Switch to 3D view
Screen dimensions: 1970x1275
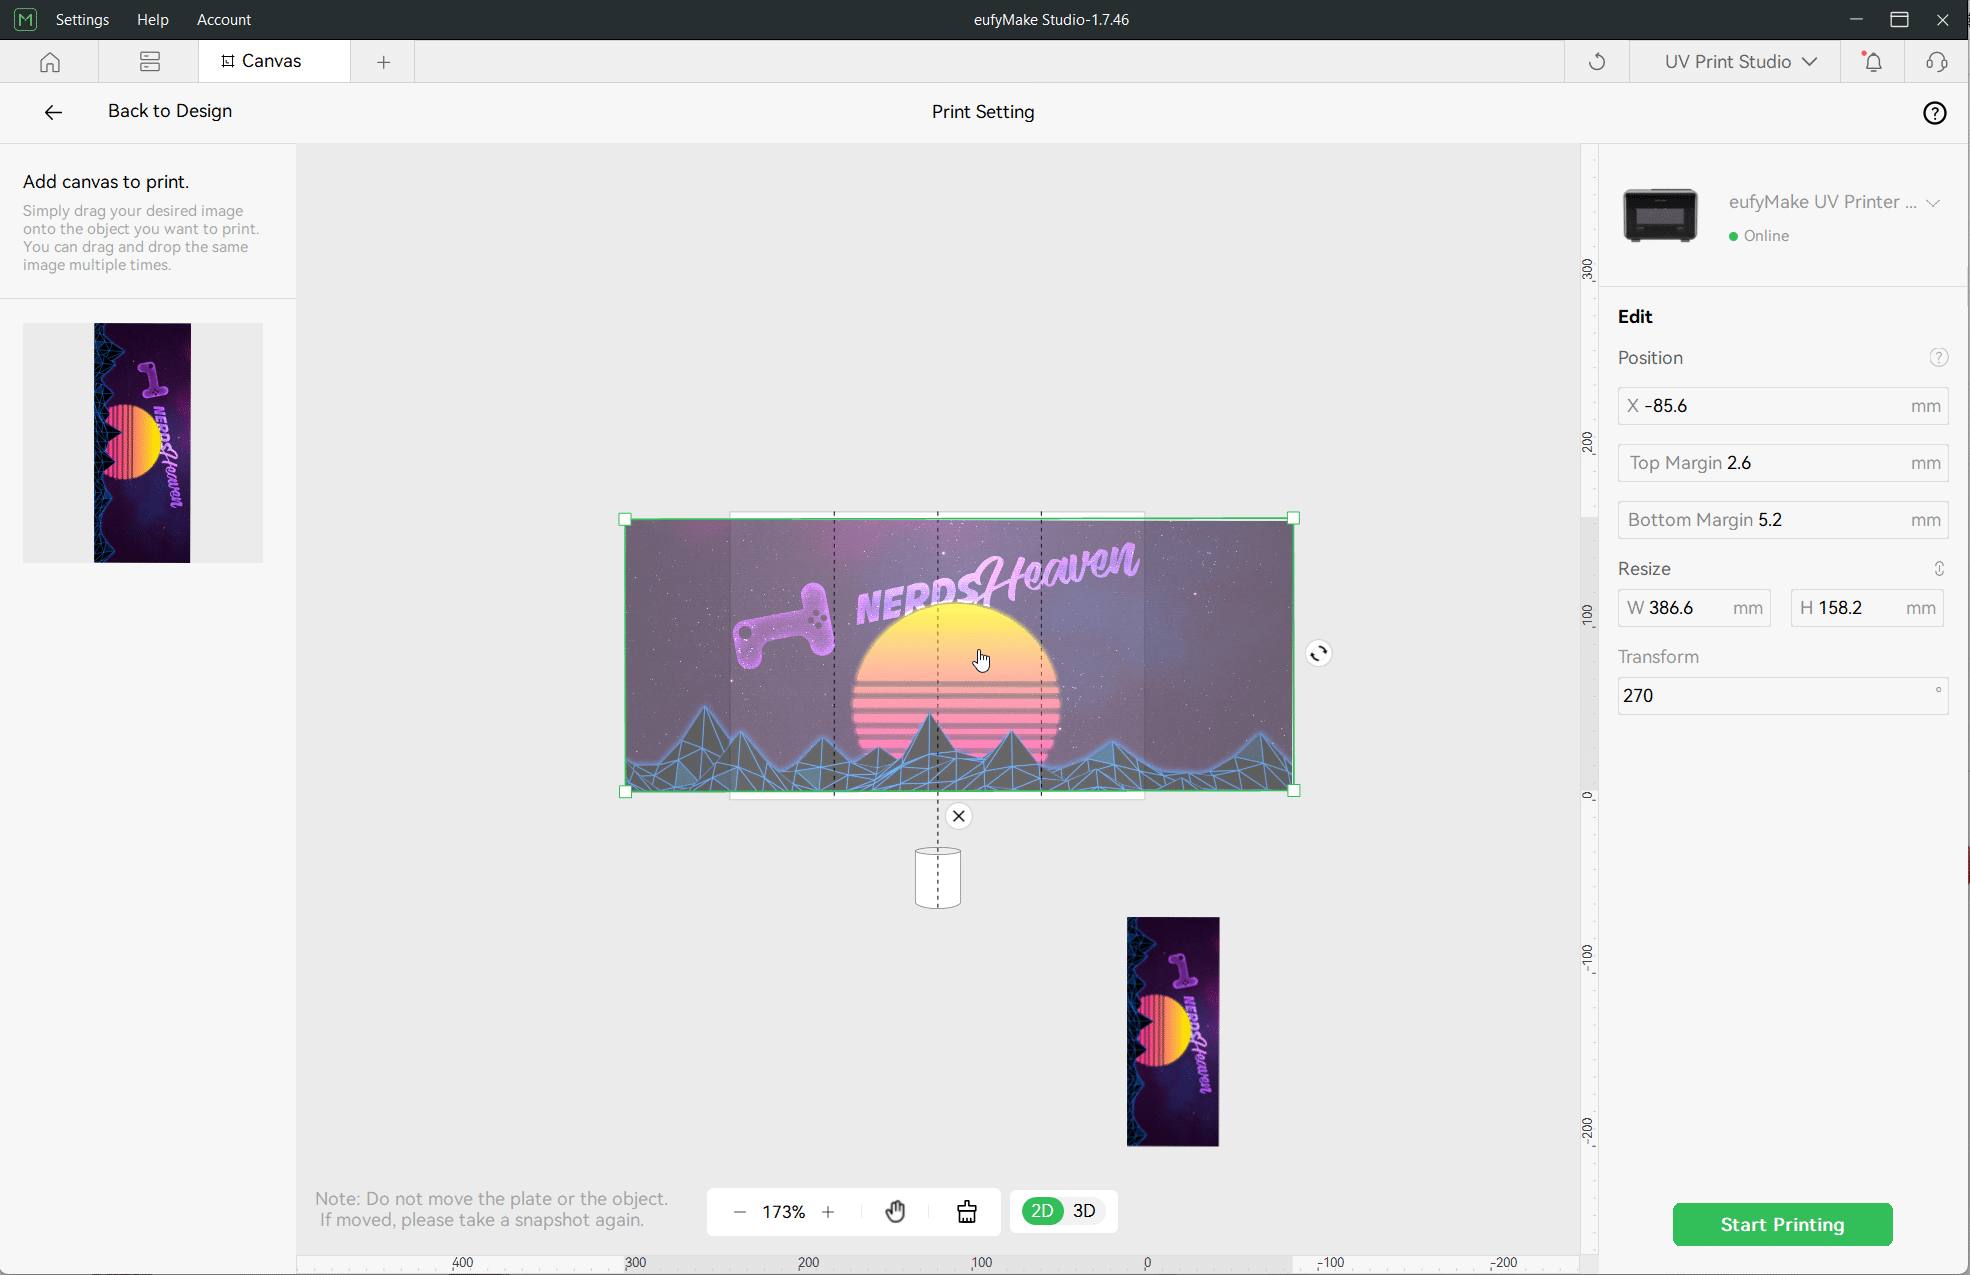[x=1084, y=1211]
